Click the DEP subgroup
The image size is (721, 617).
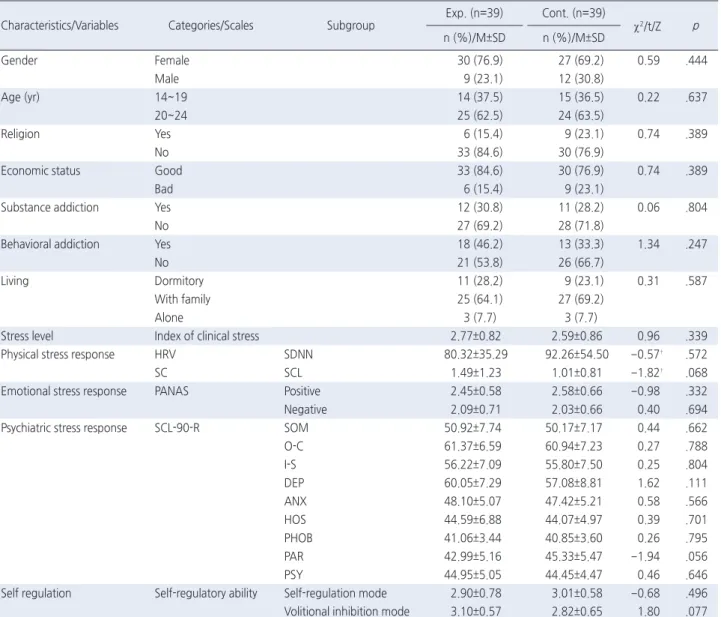294,483
